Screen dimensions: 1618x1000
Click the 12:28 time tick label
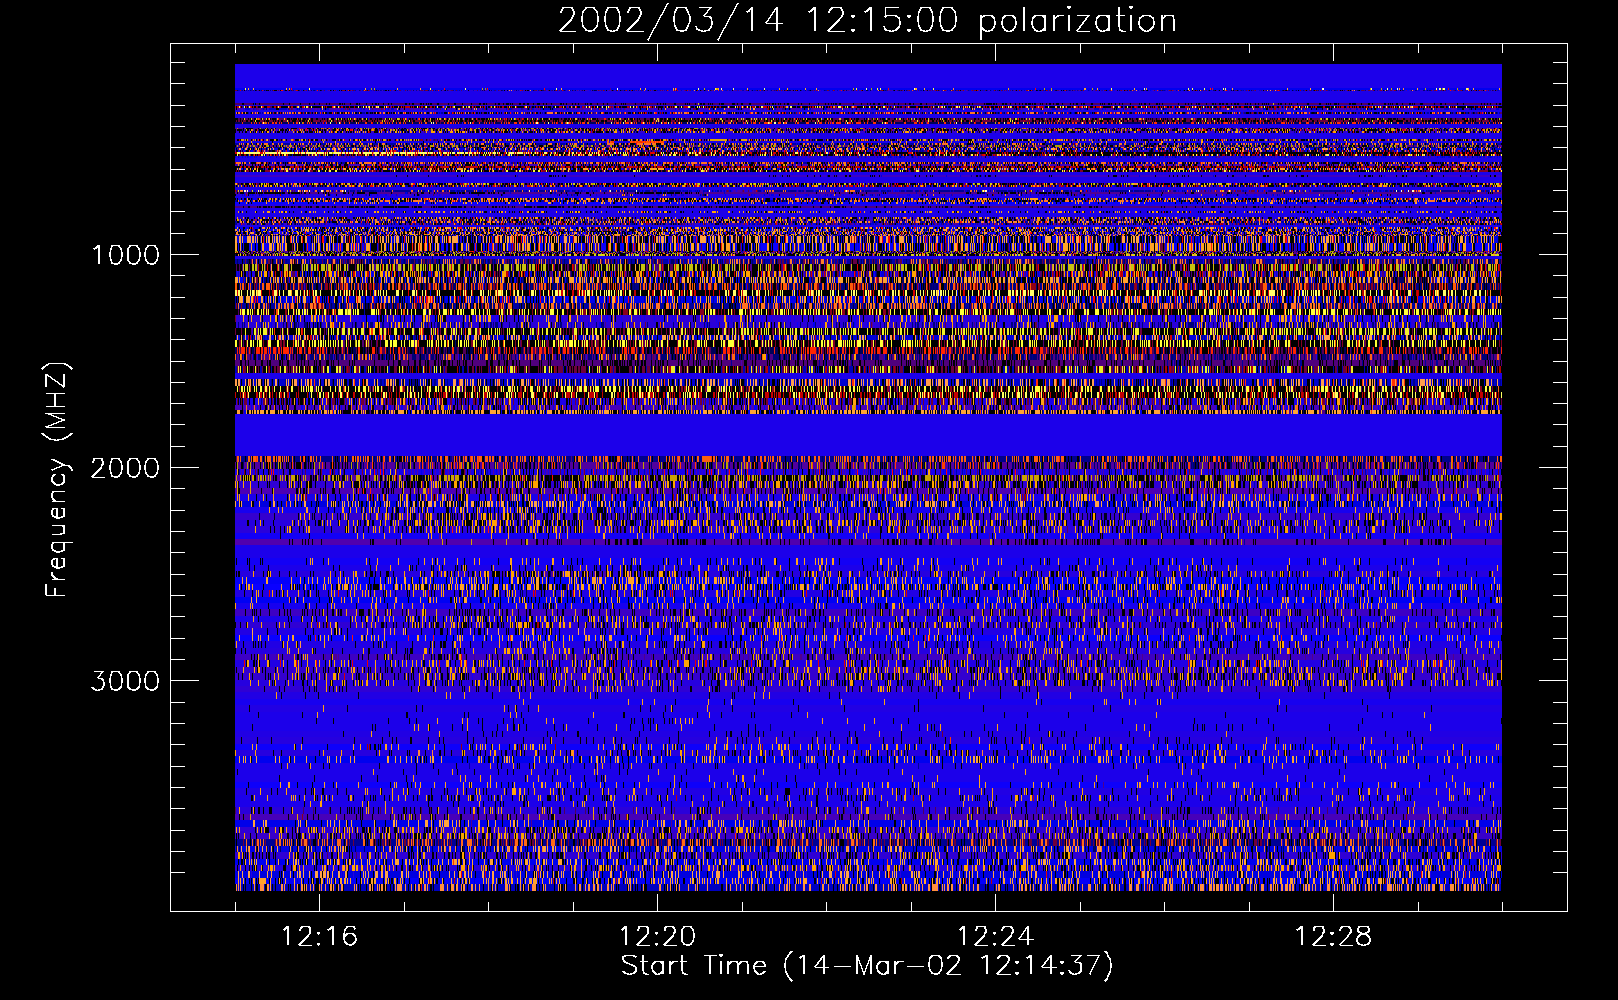pos(1333,937)
